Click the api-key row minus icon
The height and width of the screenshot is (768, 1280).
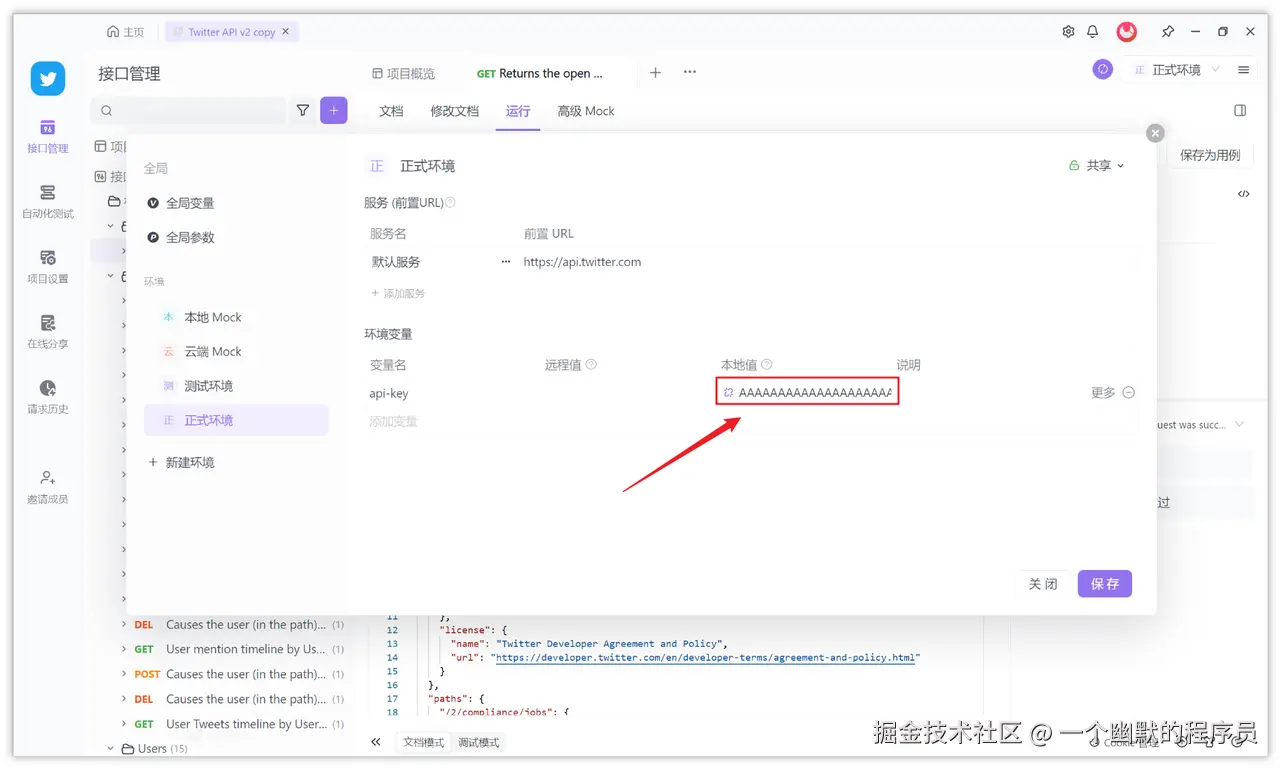(1129, 393)
